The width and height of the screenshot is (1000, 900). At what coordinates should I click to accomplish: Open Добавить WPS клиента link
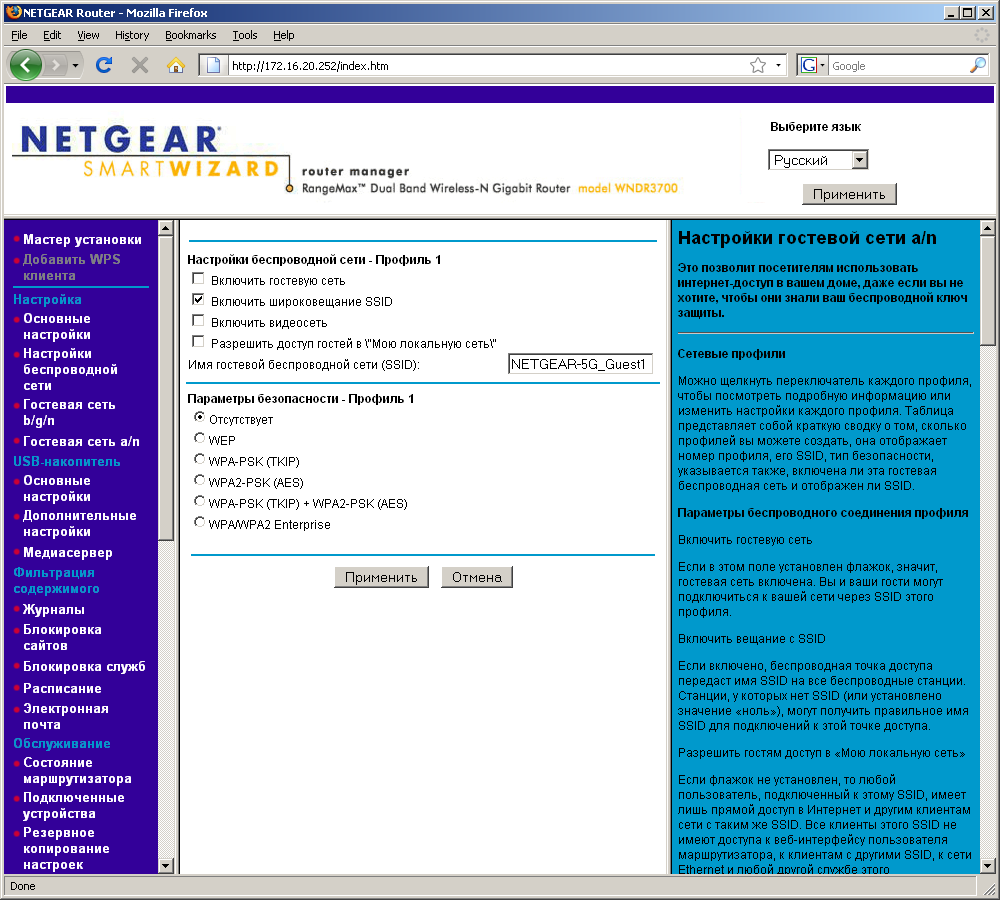point(71,267)
